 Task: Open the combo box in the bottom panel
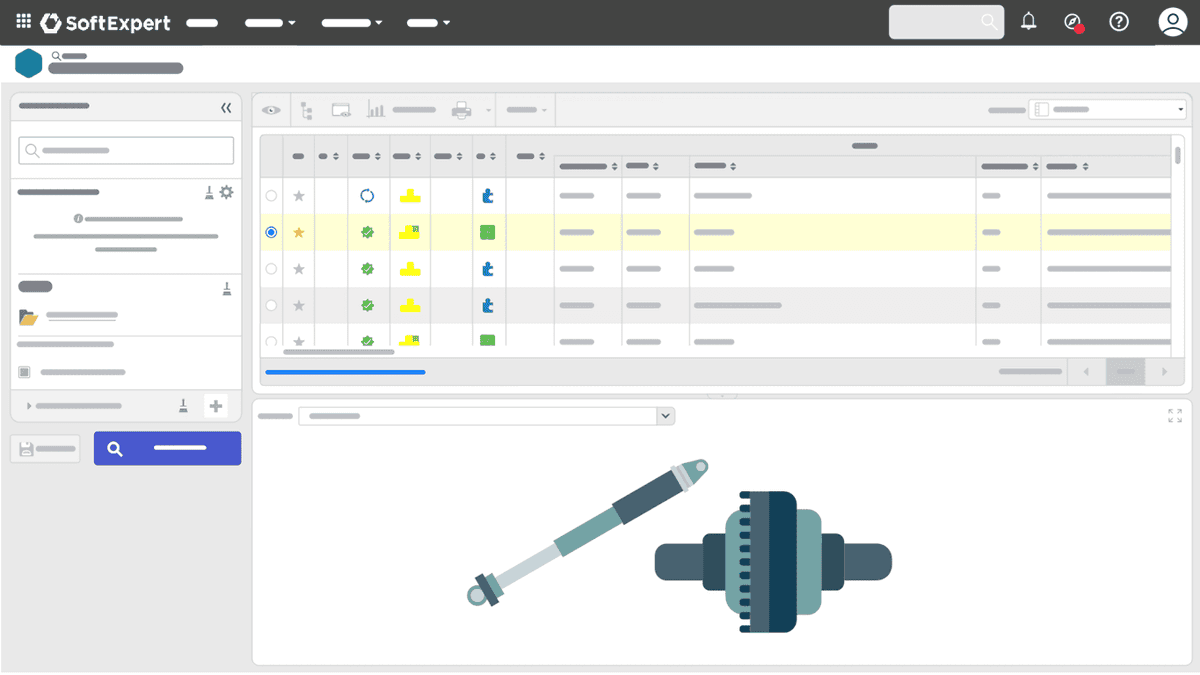[663, 415]
